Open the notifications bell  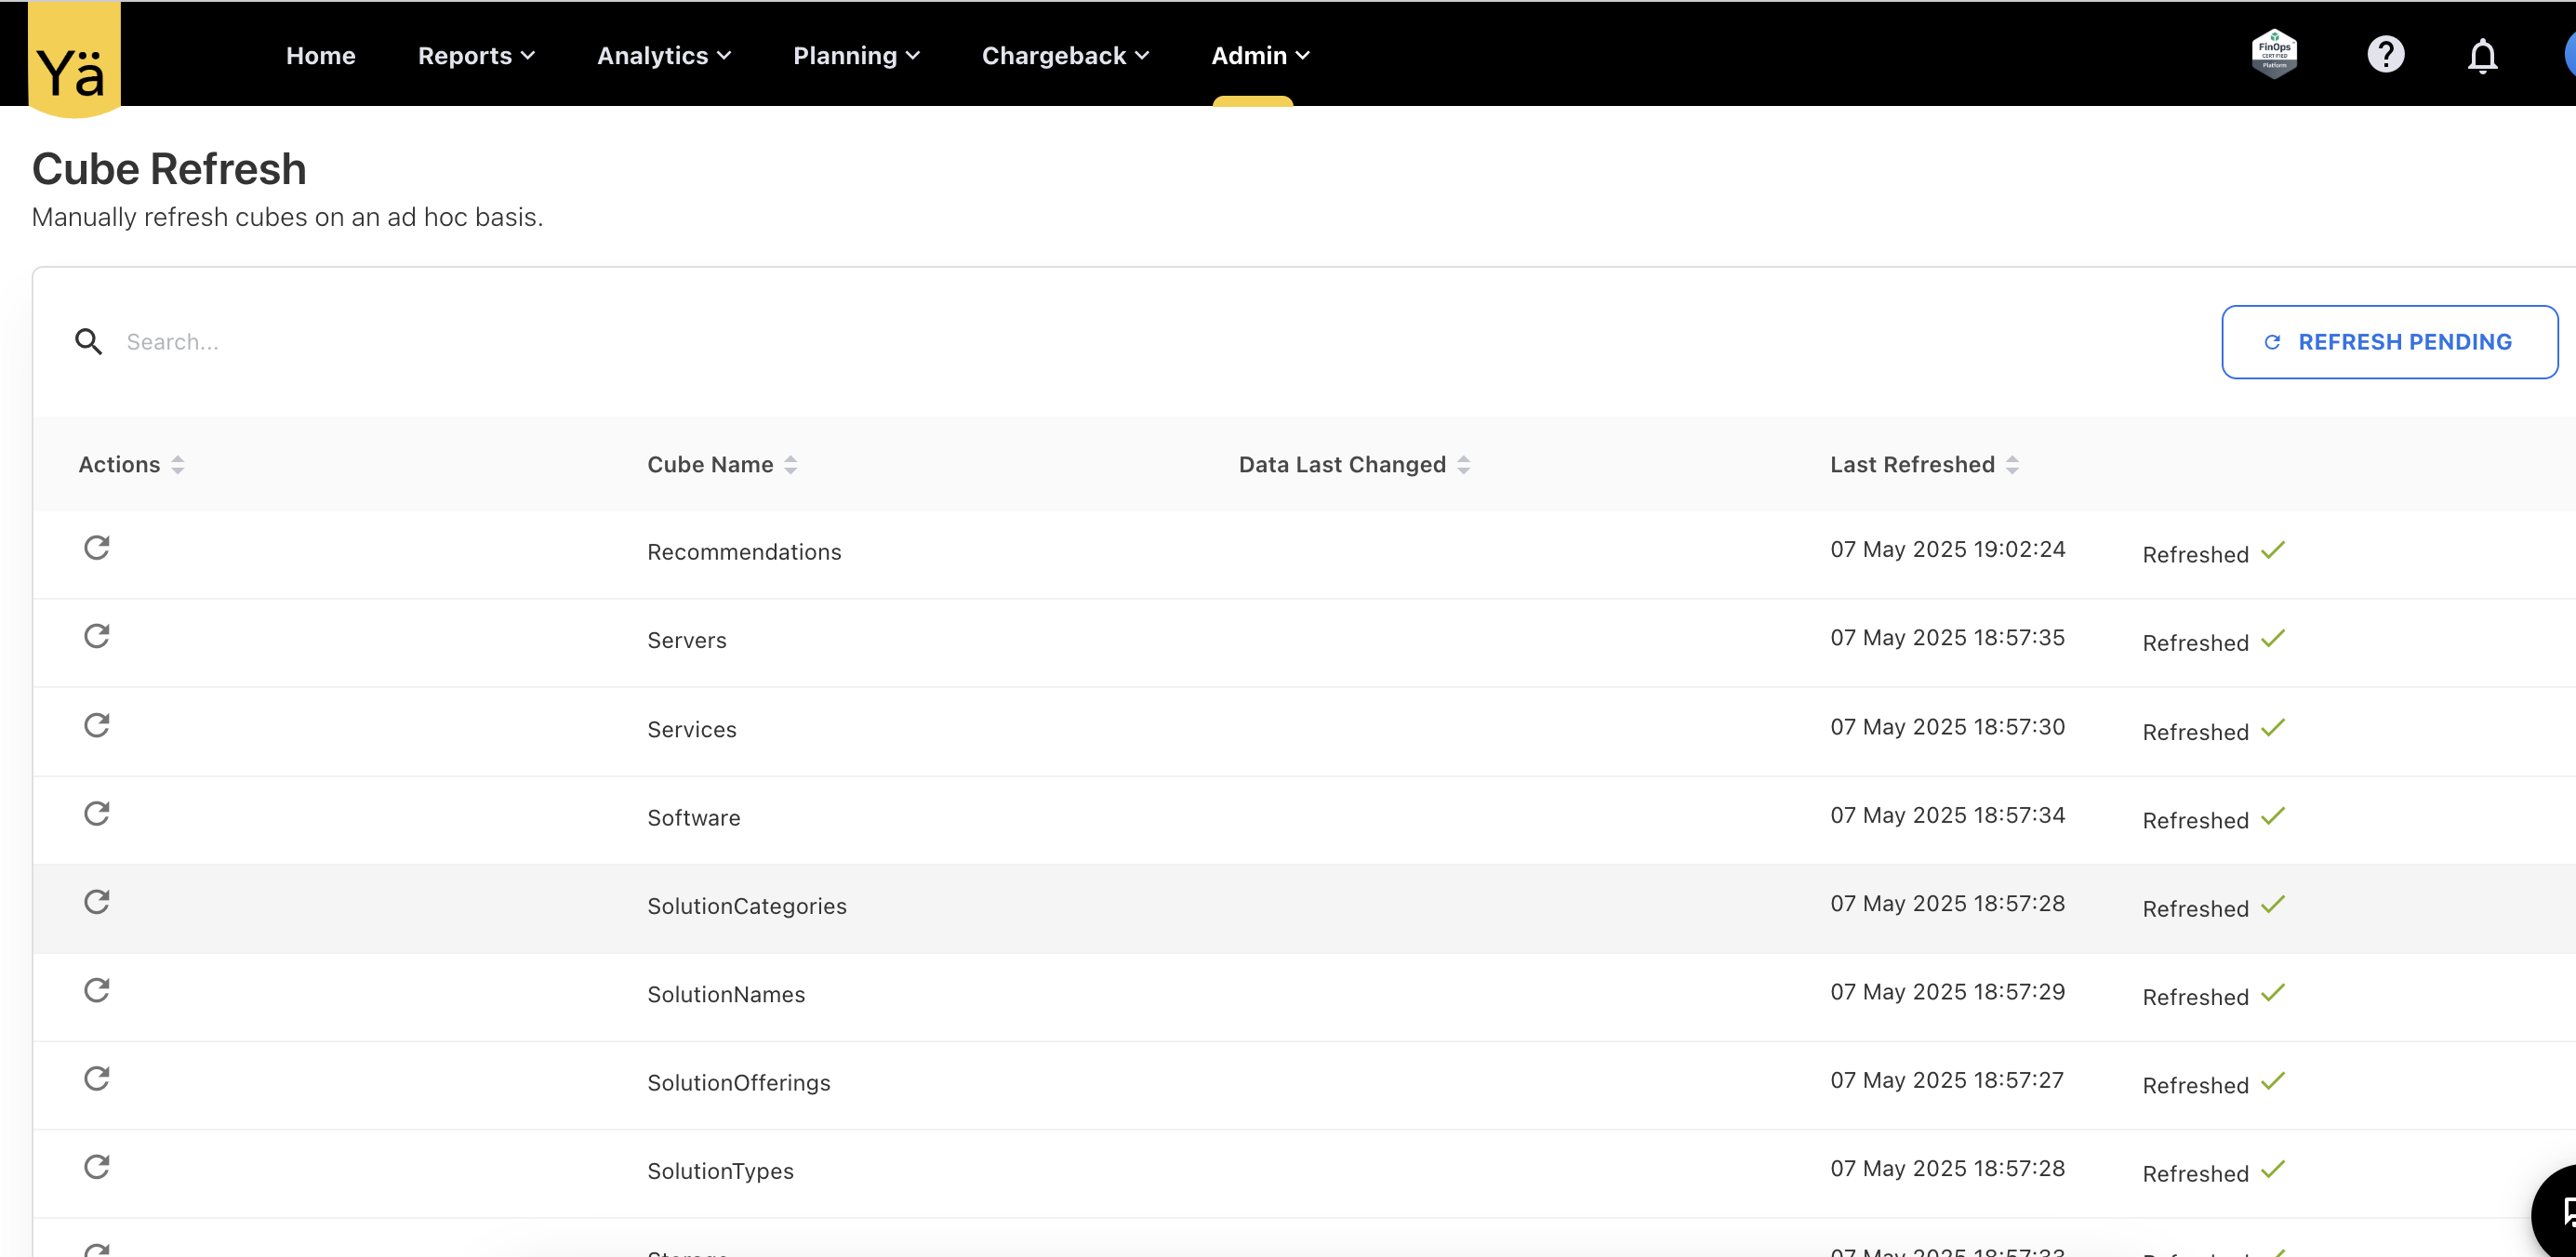point(2482,56)
